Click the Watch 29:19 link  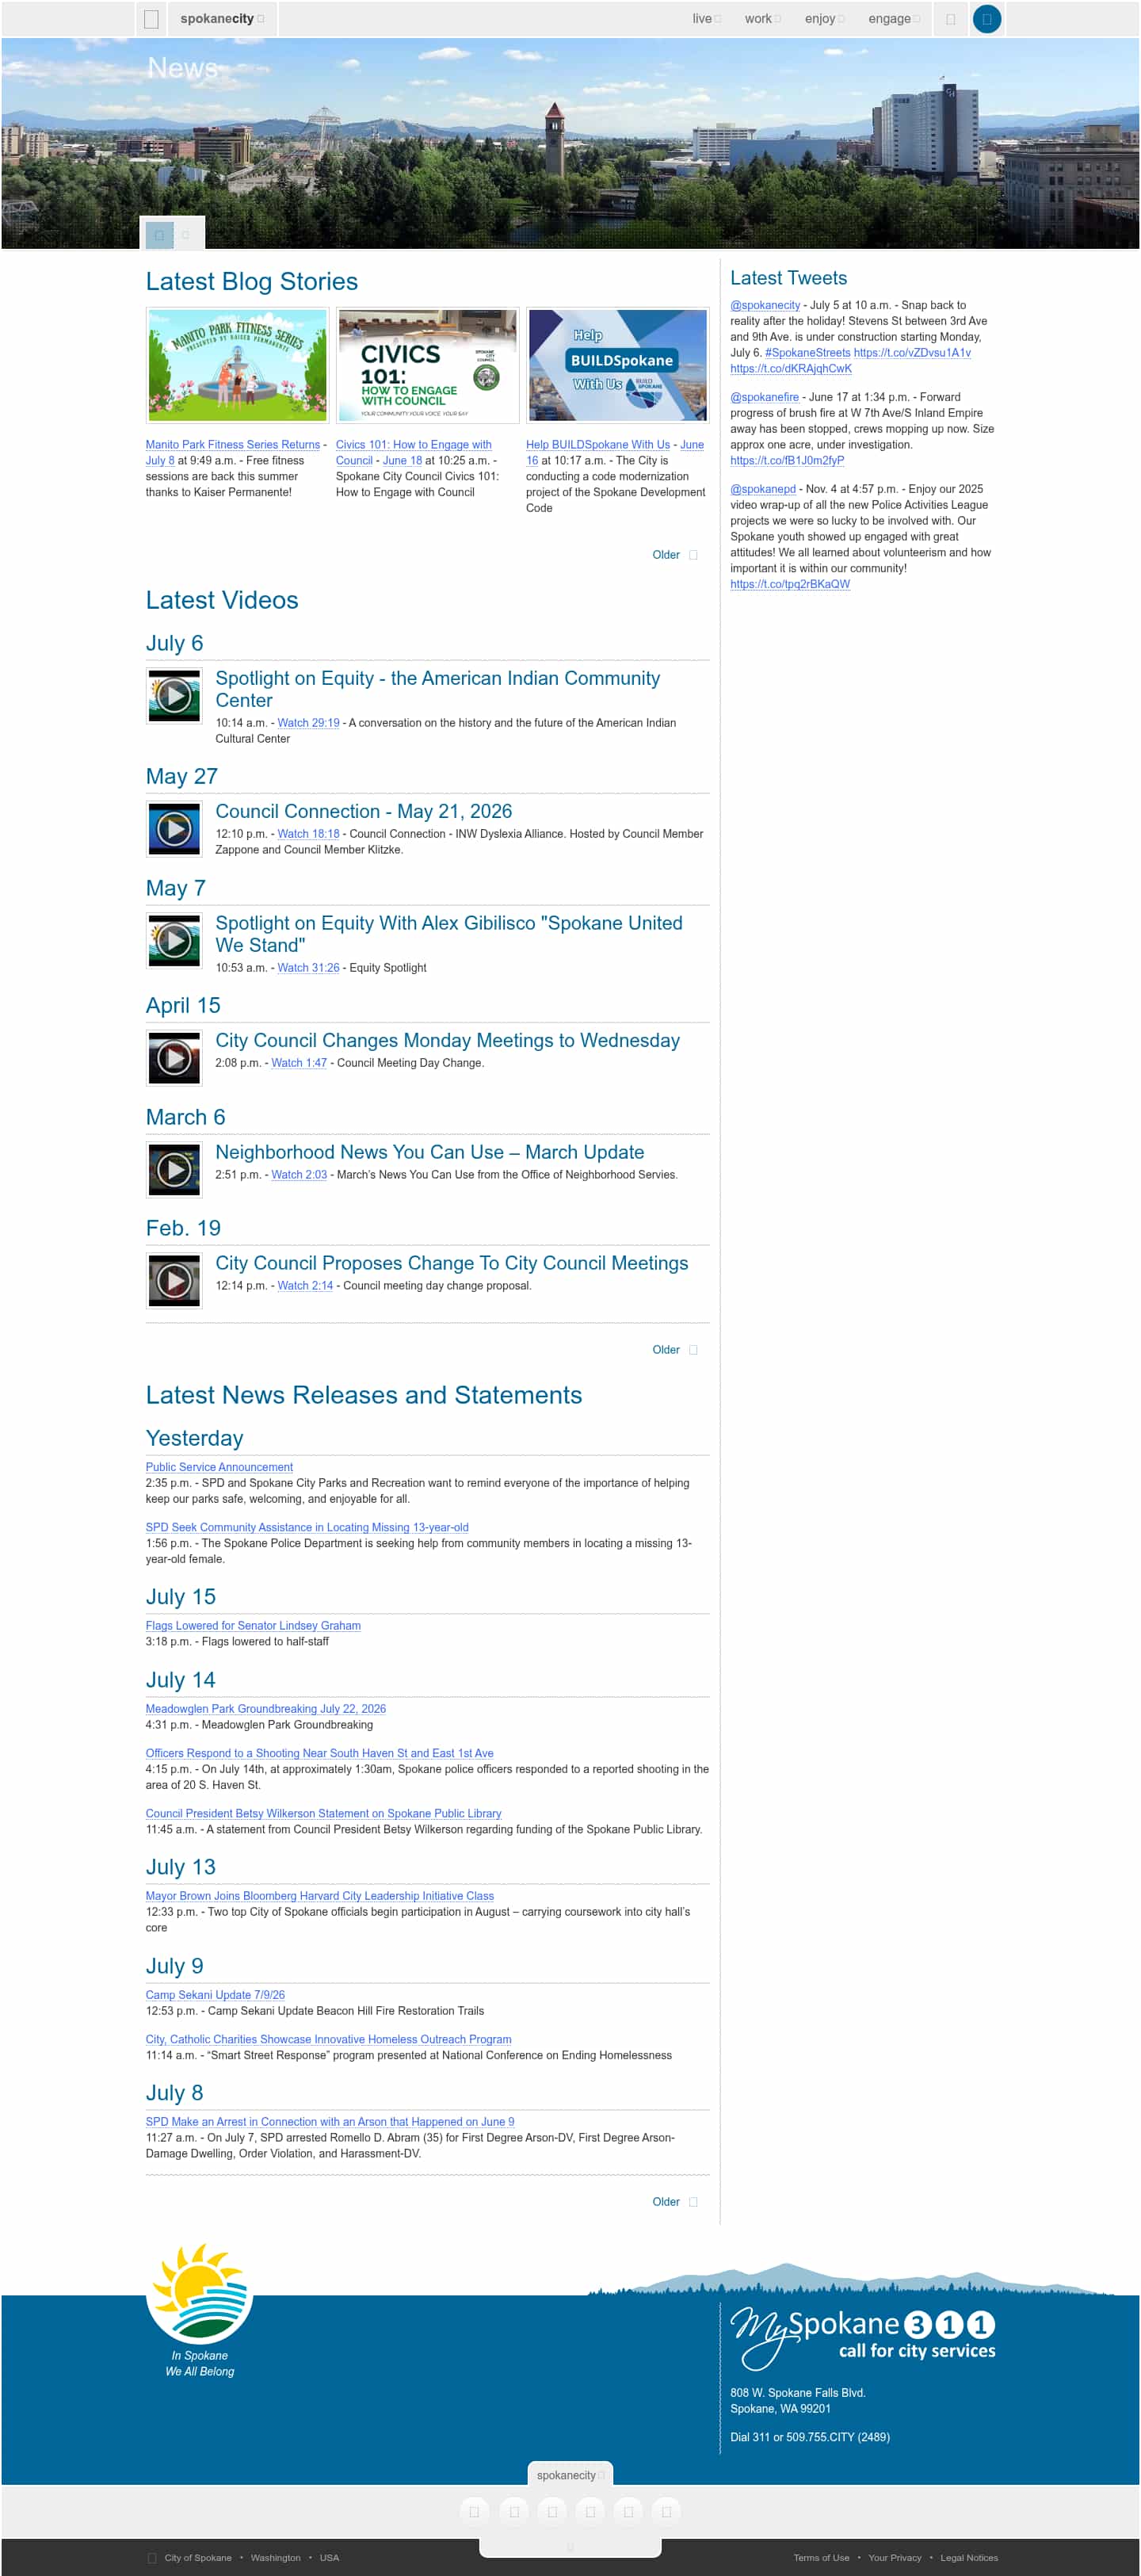coord(308,723)
